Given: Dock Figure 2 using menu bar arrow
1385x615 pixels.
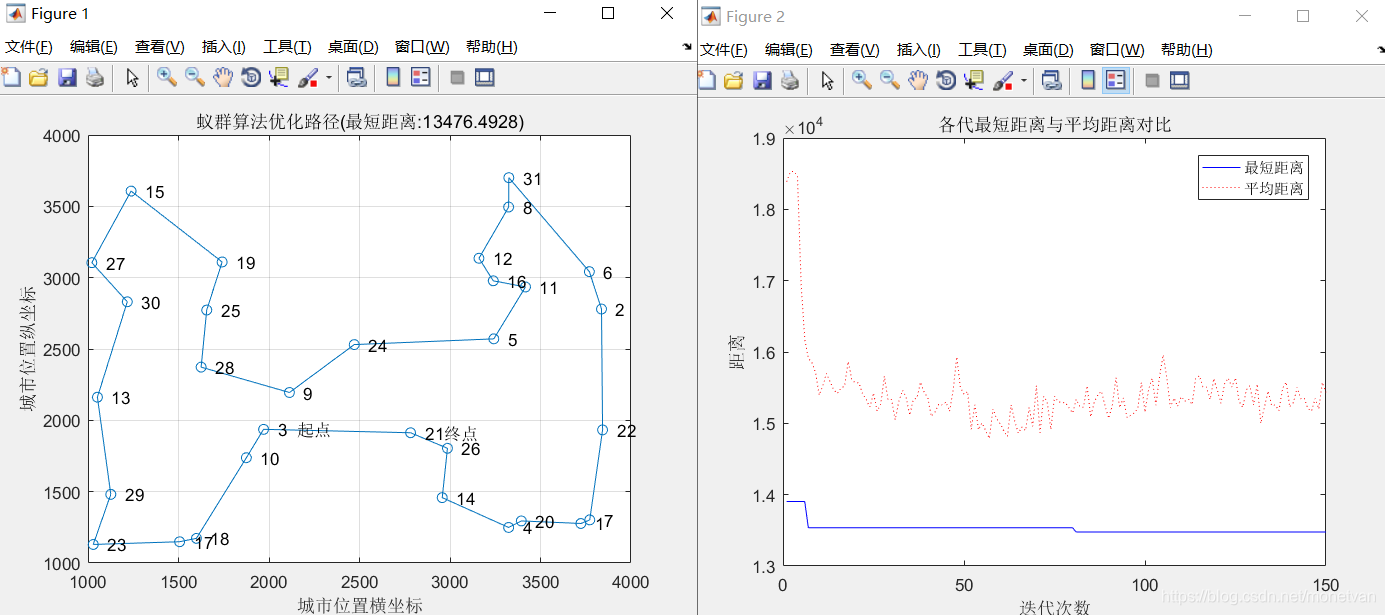Looking at the screenshot, I should [1379, 49].
